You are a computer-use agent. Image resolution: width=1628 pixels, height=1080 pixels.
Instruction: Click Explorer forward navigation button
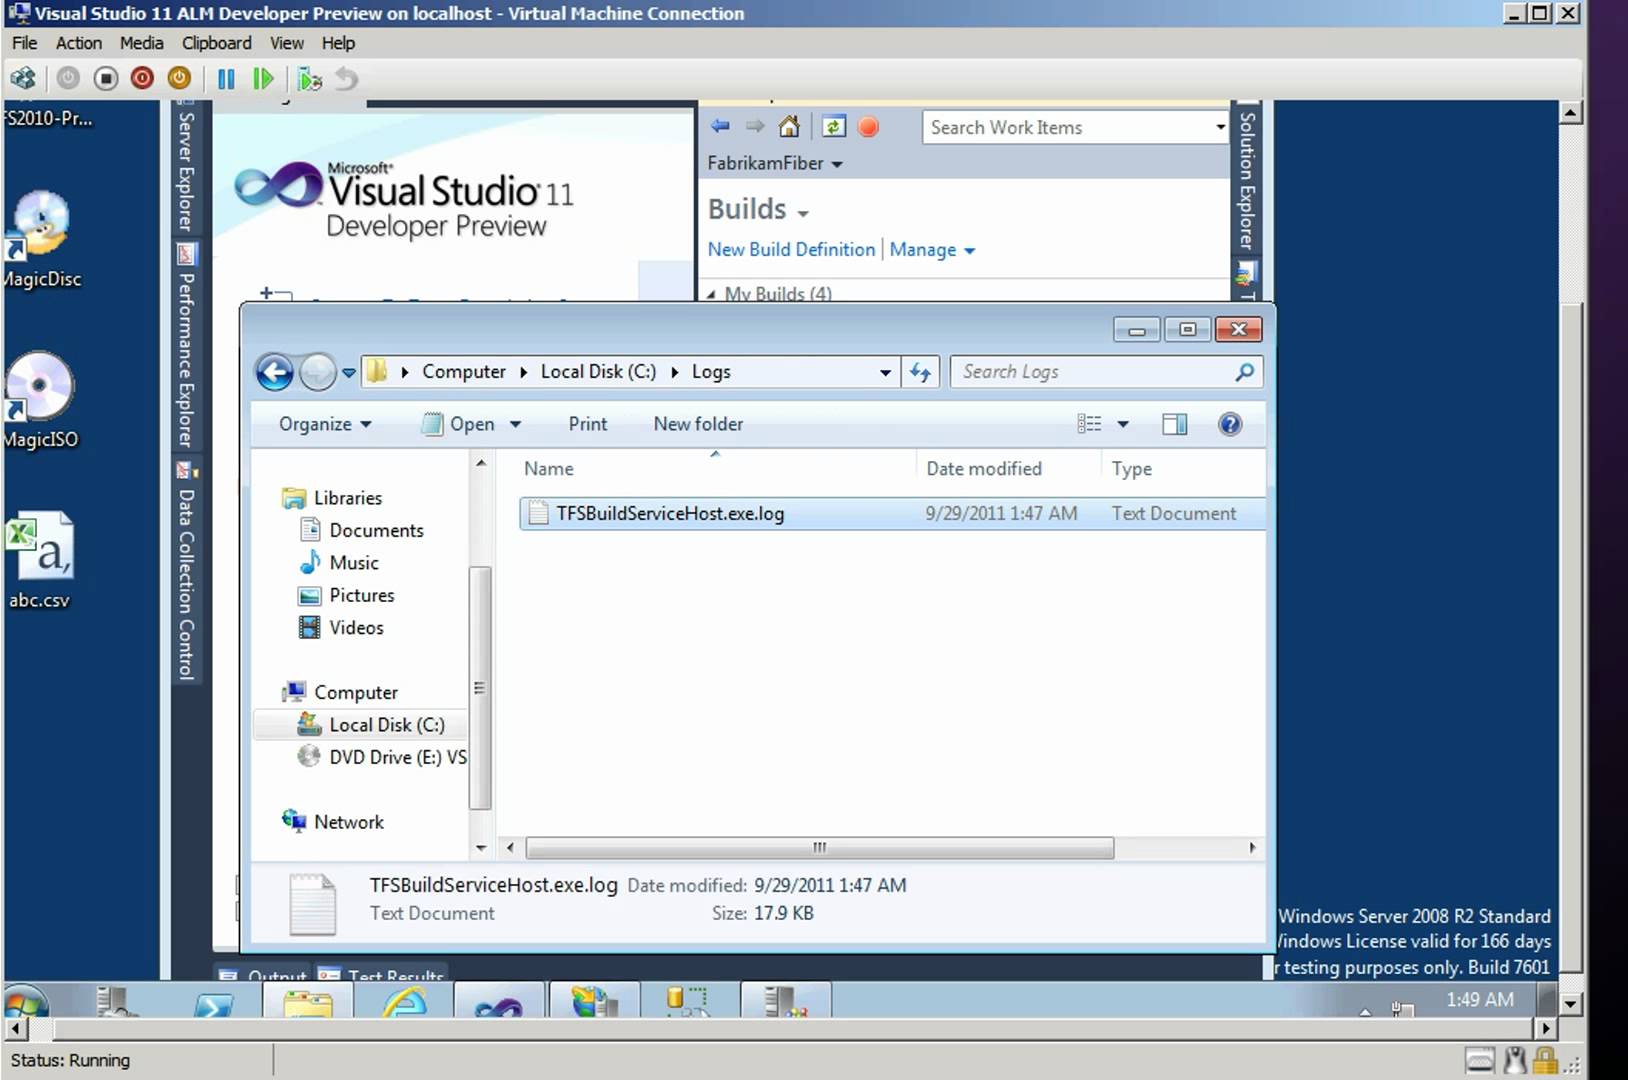[x=318, y=372]
